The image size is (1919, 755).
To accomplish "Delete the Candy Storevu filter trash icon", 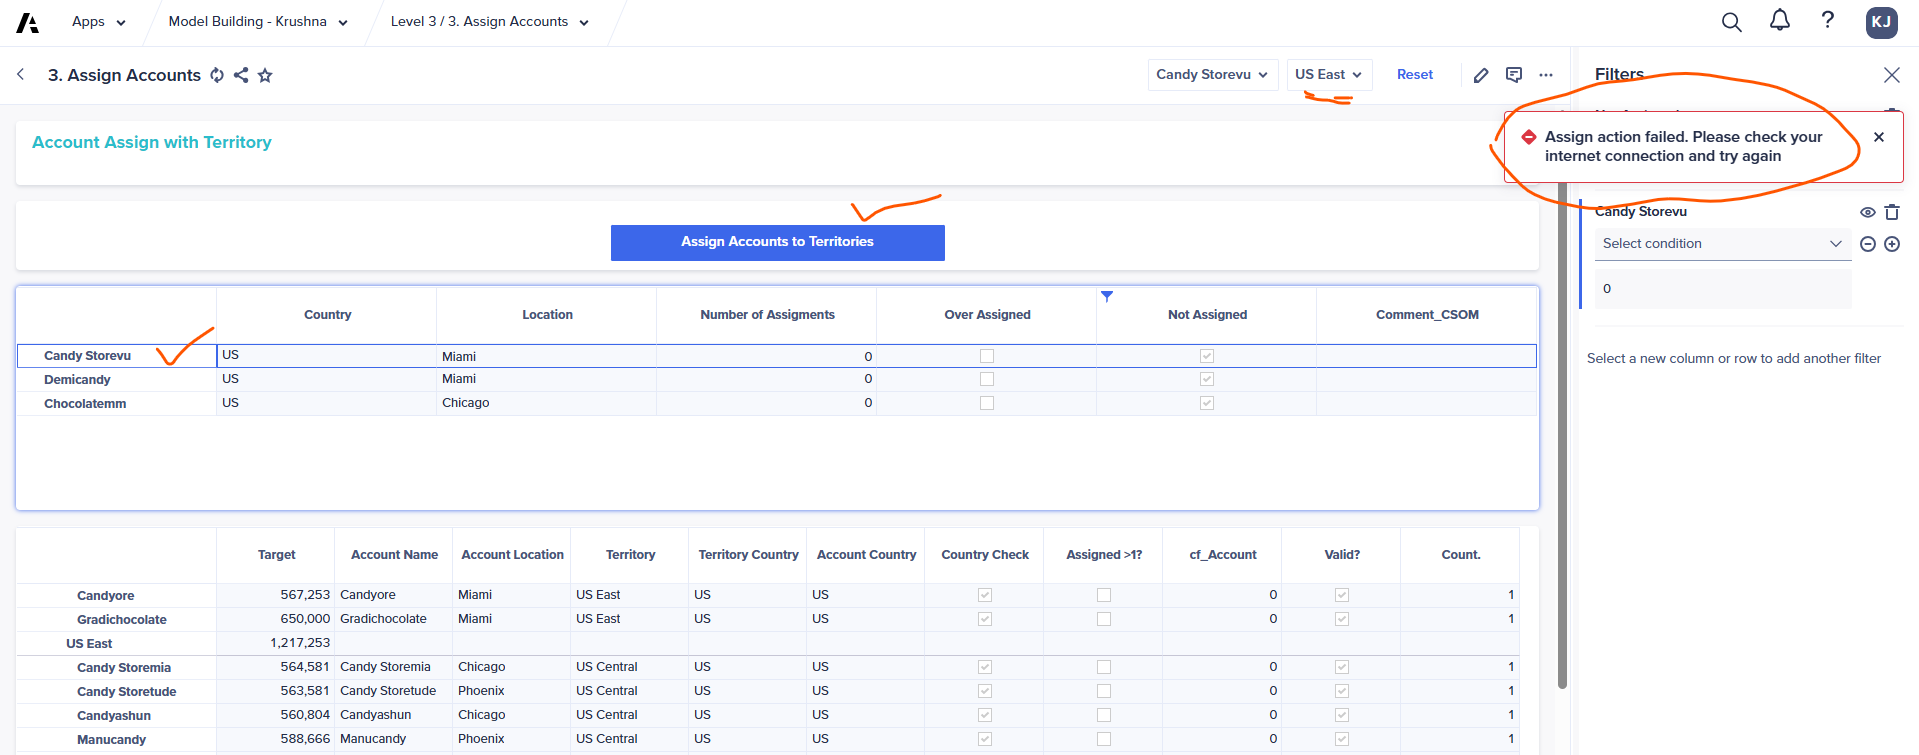I will pos(1892,212).
